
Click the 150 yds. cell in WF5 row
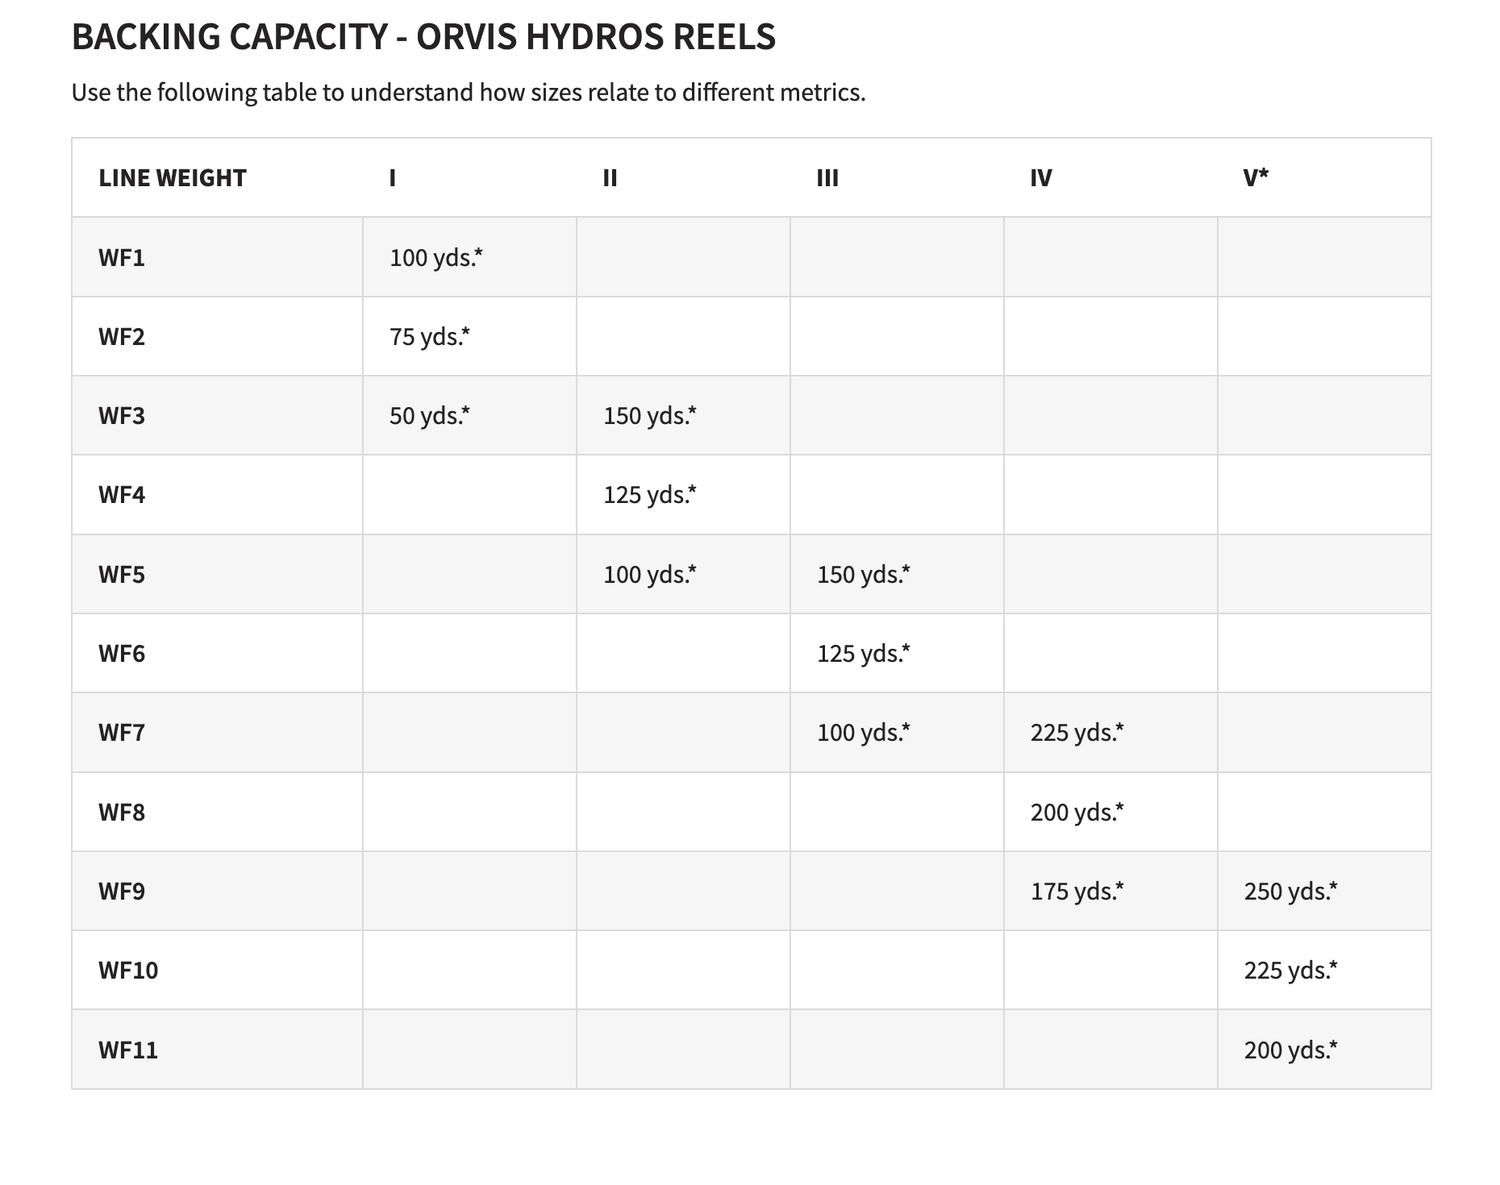tap(863, 575)
